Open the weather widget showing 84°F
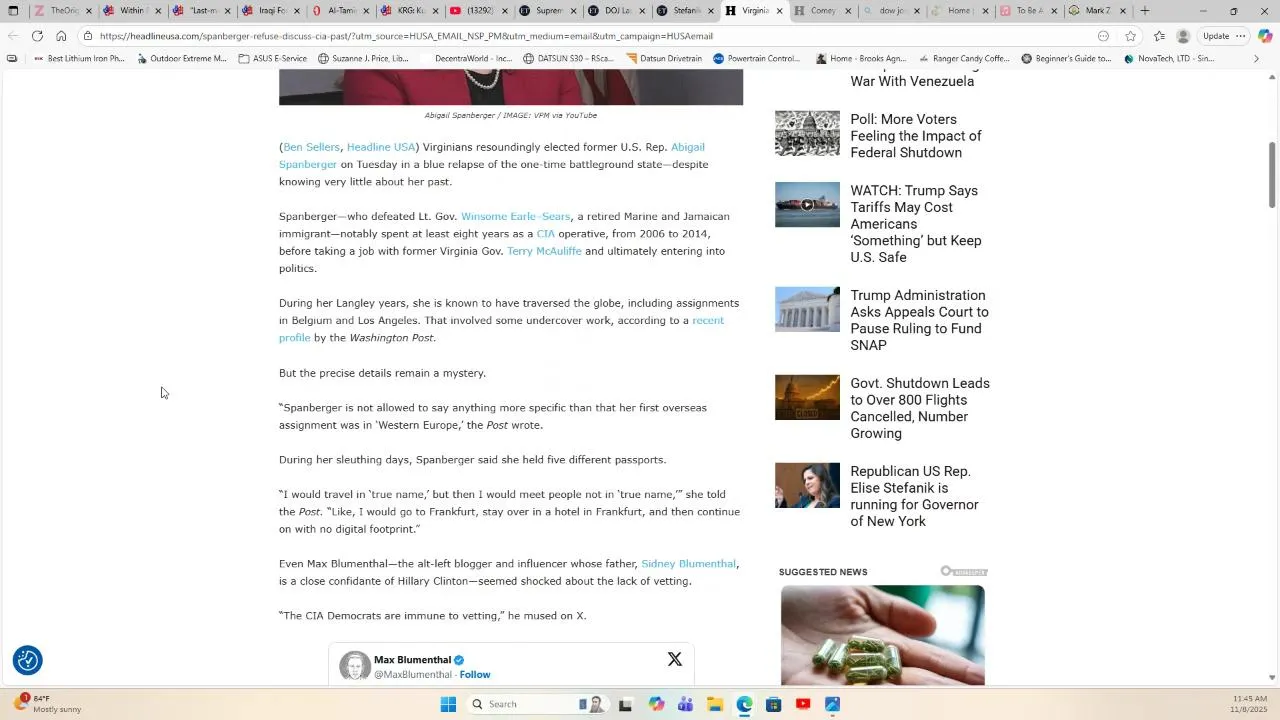This screenshot has width=1280, height=720. pos(48,704)
